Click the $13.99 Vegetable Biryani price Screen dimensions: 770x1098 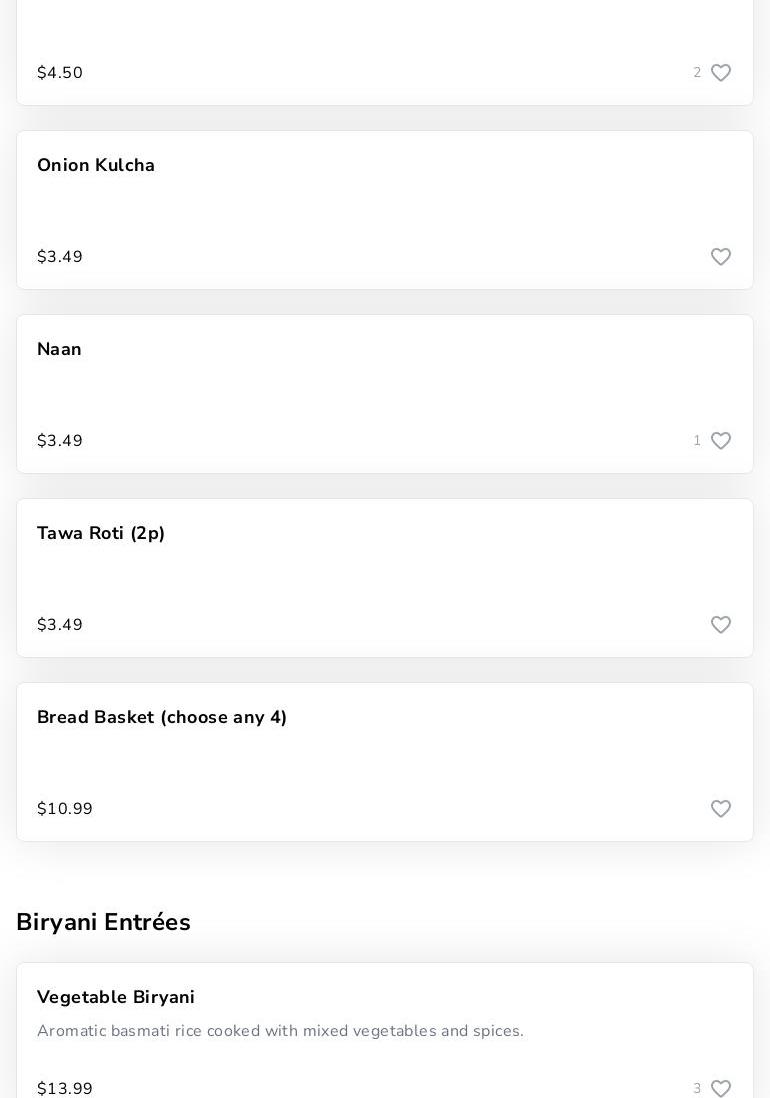(65, 1088)
